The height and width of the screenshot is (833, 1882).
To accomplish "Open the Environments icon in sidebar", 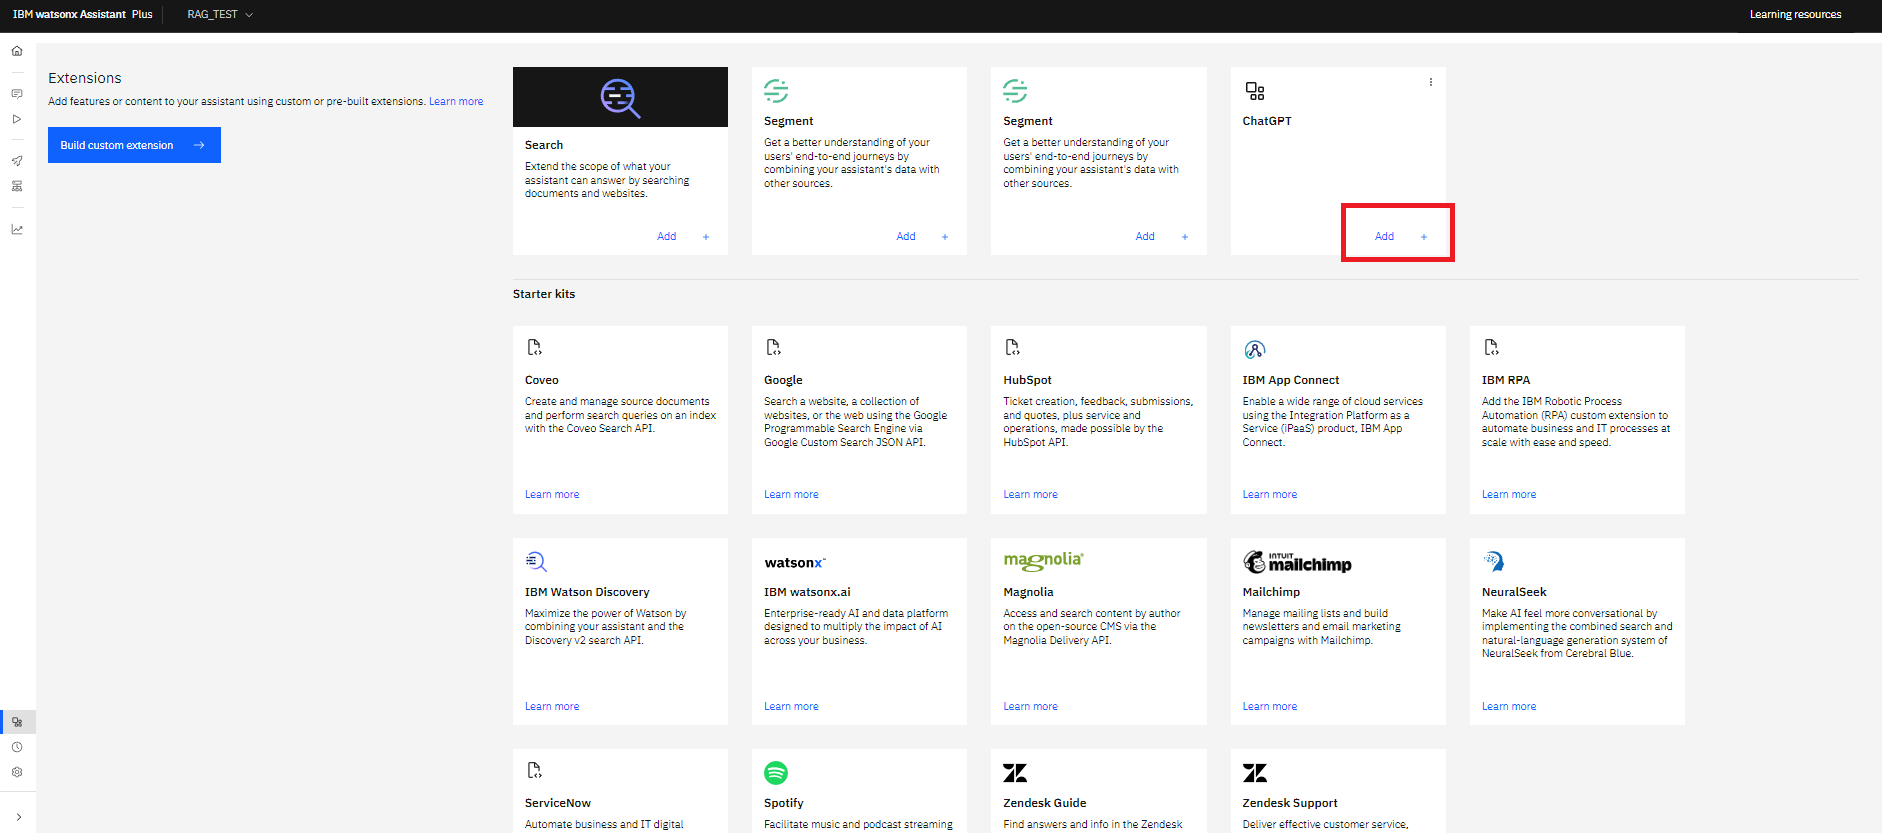I will pos(17,186).
